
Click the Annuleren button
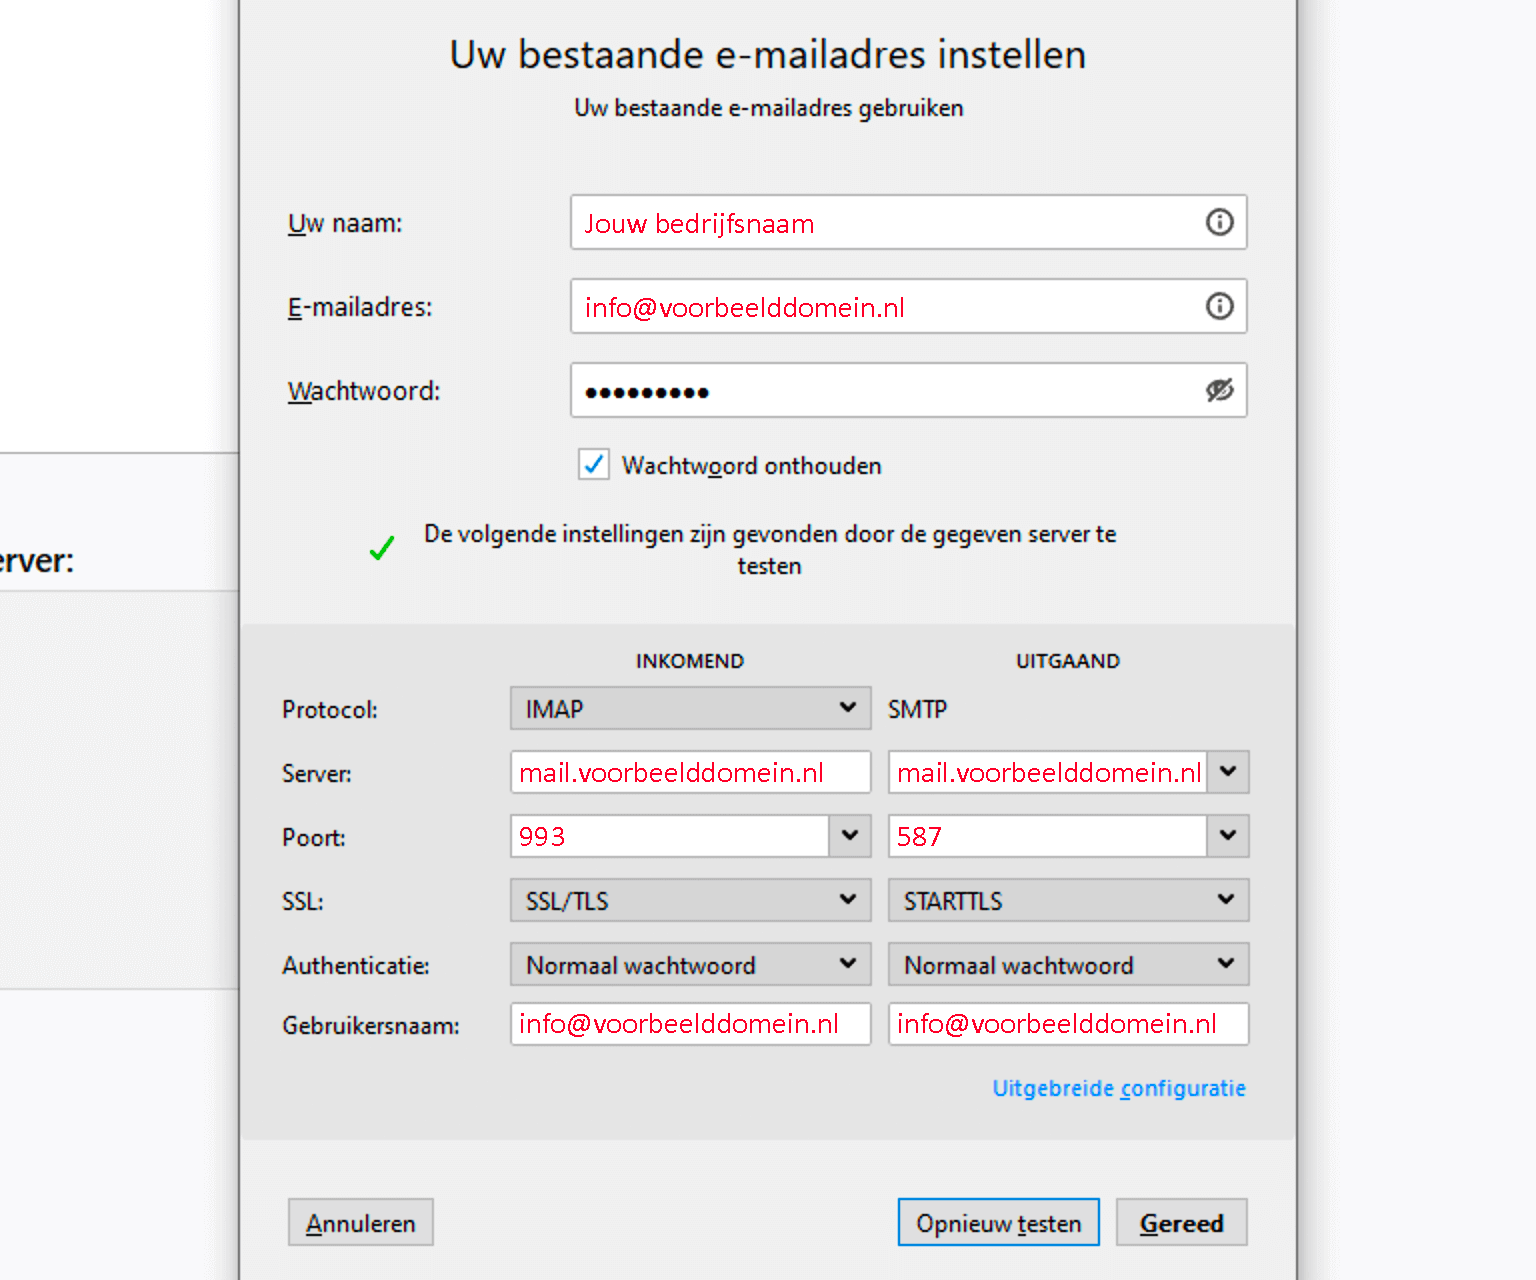click(x=360, y=1222)
